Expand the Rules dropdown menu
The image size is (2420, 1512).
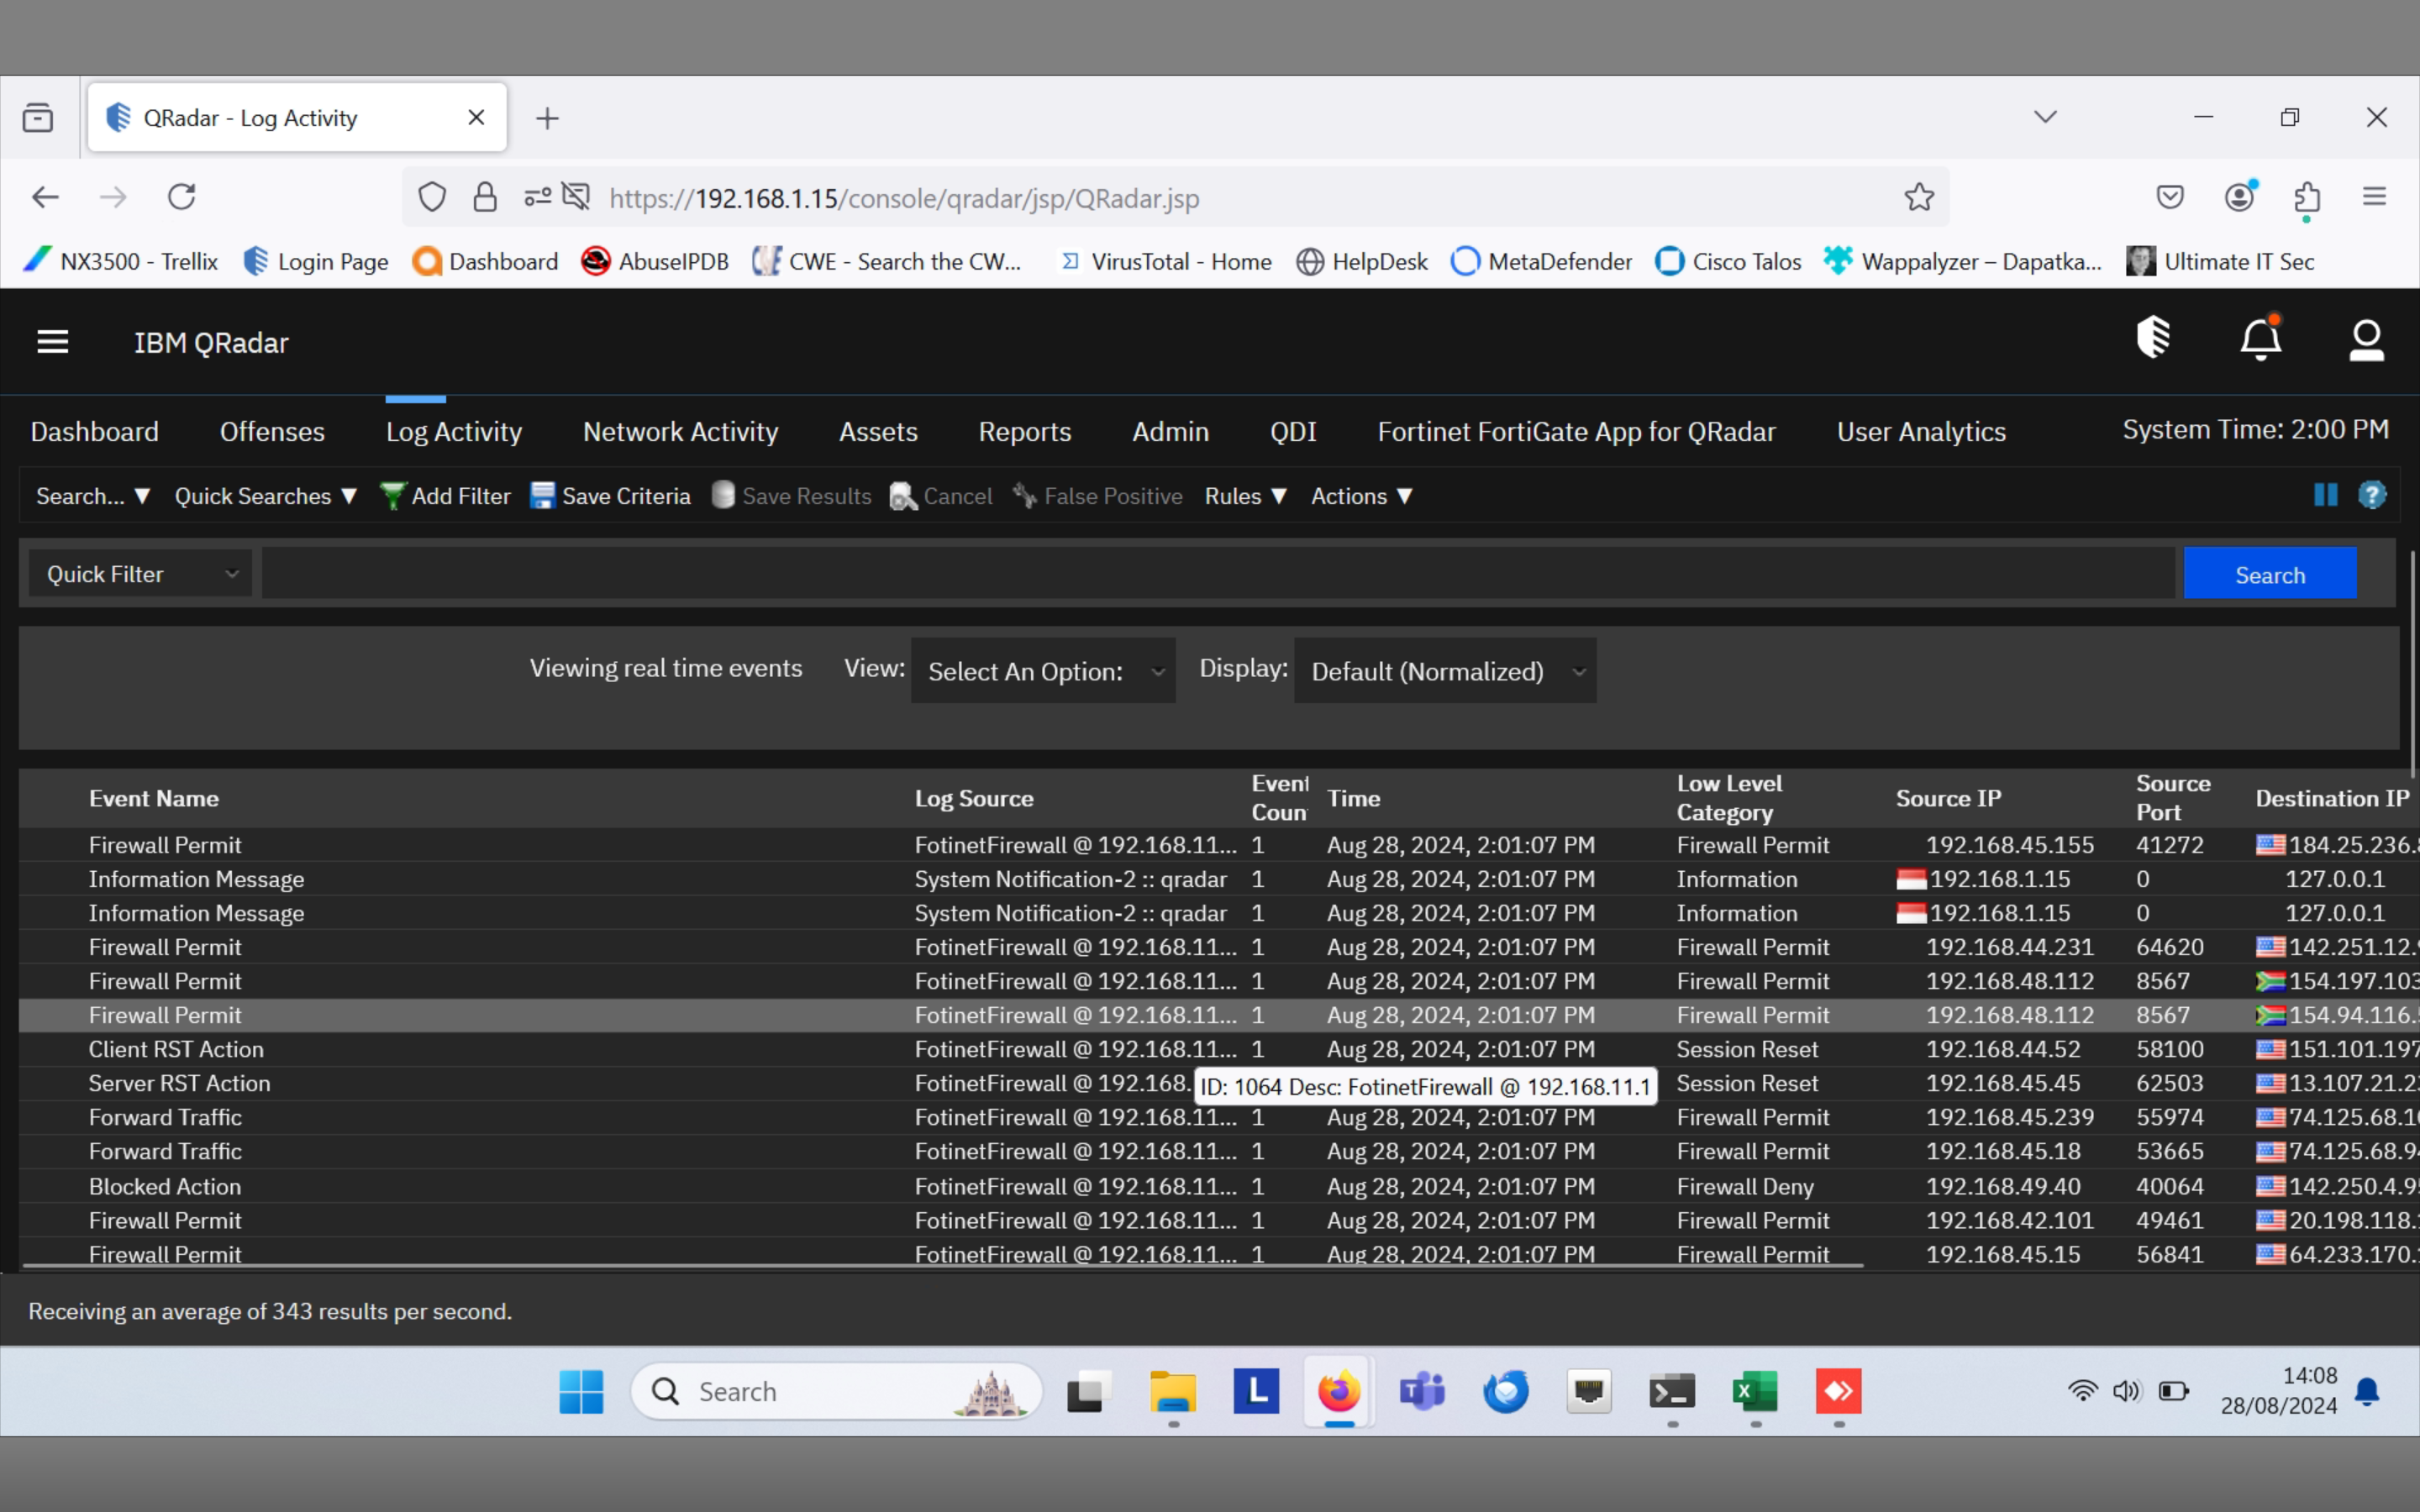click(1245, 496)
